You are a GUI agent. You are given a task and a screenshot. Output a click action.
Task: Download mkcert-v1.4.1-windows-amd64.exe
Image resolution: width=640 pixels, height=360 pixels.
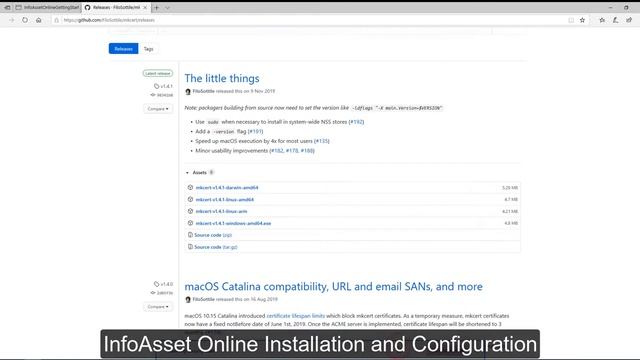coord(233,223)
